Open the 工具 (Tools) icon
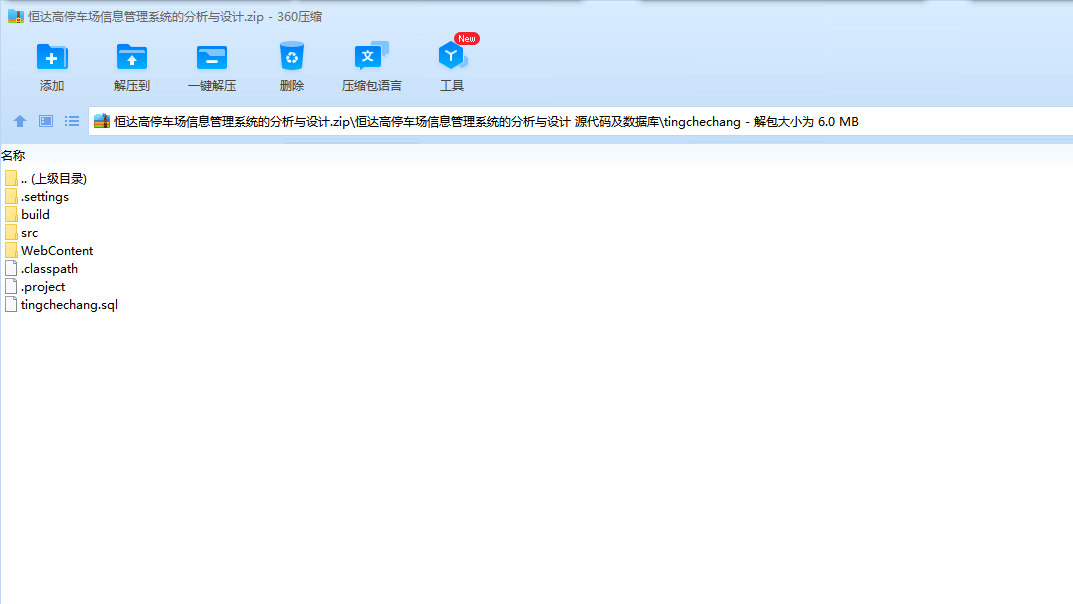 click(452, 56)
